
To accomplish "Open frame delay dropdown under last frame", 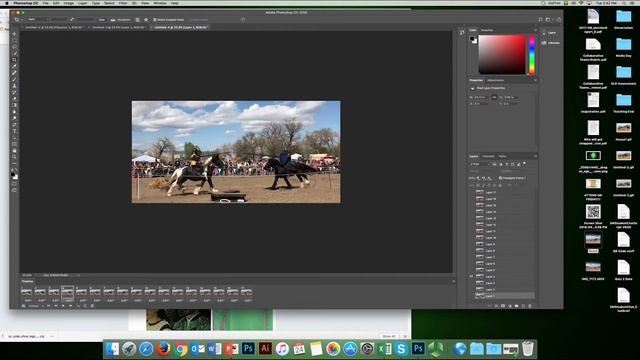I will (x=248, y=301).
